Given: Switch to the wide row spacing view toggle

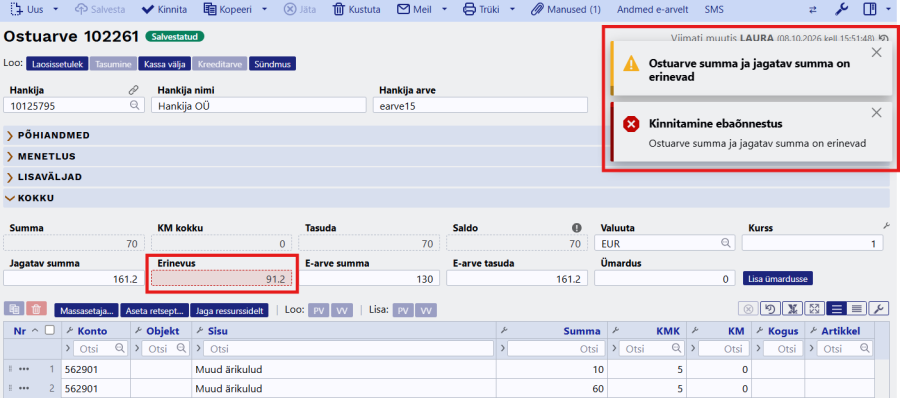Looking at the screenshot, I should click(x=836, y=310).
